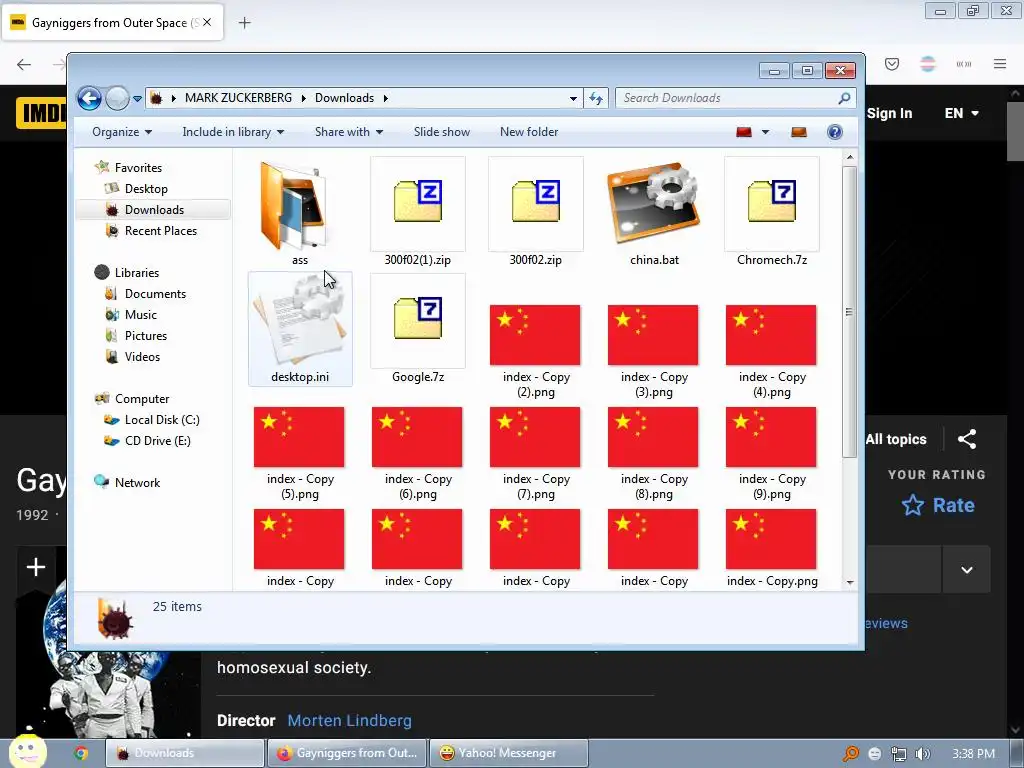1024x768 pixels.
Task: Select the Google.7z archive
Action: (x=418, y=320)
